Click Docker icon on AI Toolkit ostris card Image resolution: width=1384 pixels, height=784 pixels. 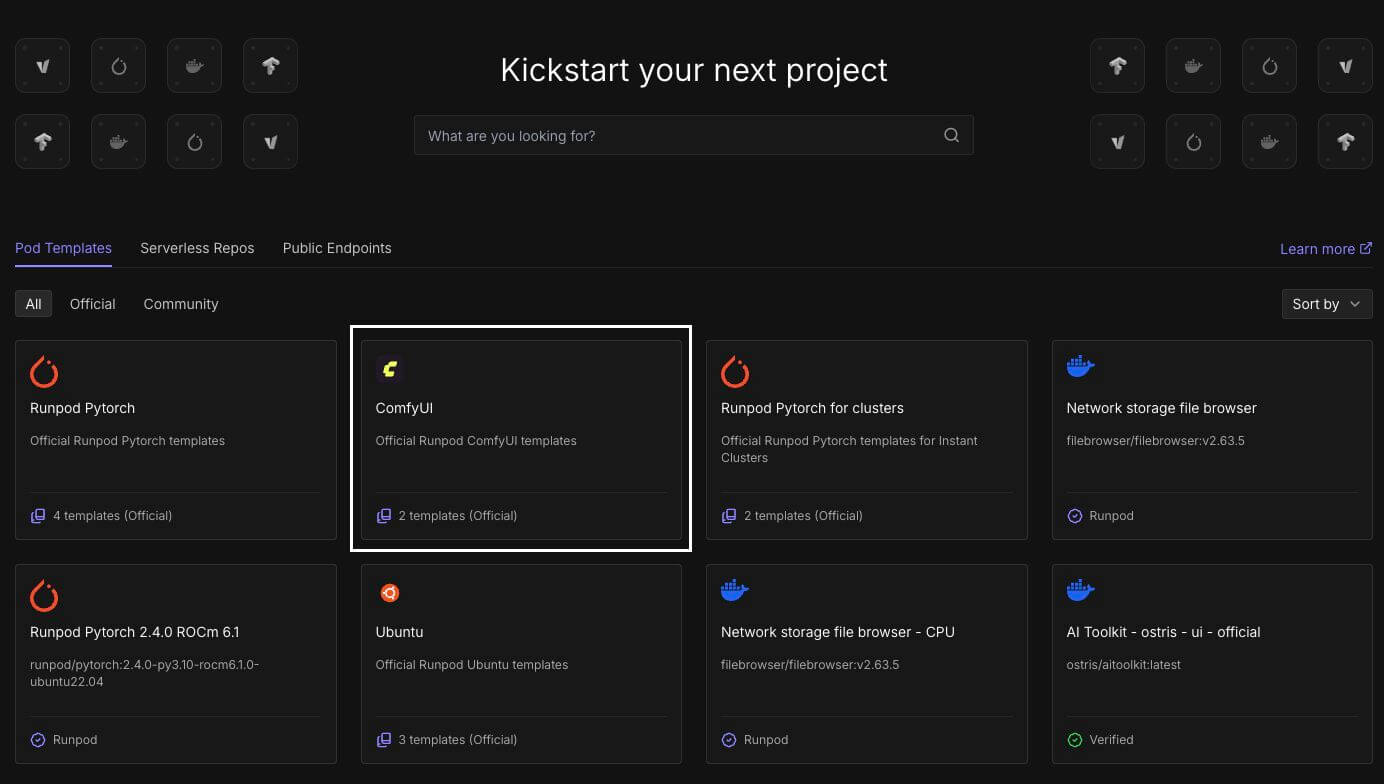[x=1081, y=591]
